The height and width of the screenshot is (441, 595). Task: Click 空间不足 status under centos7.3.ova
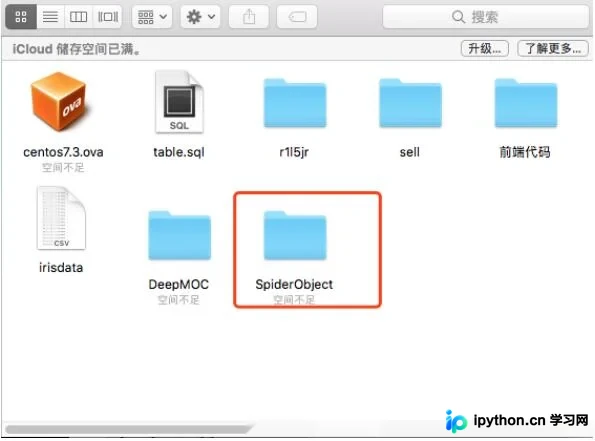[x=63, y=167]
